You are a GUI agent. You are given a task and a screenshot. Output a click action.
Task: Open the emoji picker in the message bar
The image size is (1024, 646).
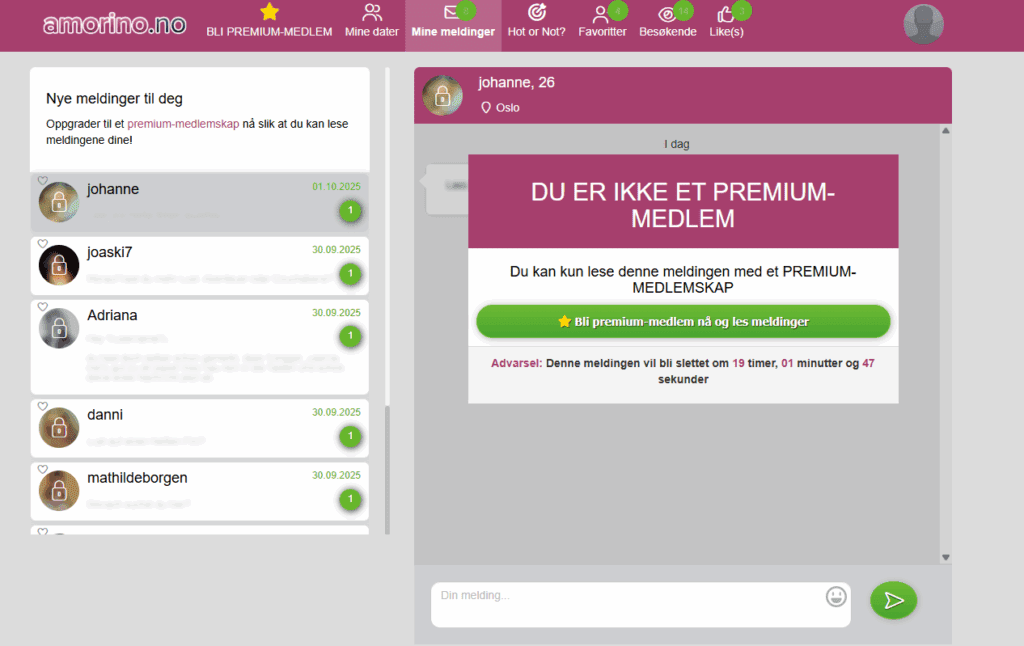click(836, 596)
